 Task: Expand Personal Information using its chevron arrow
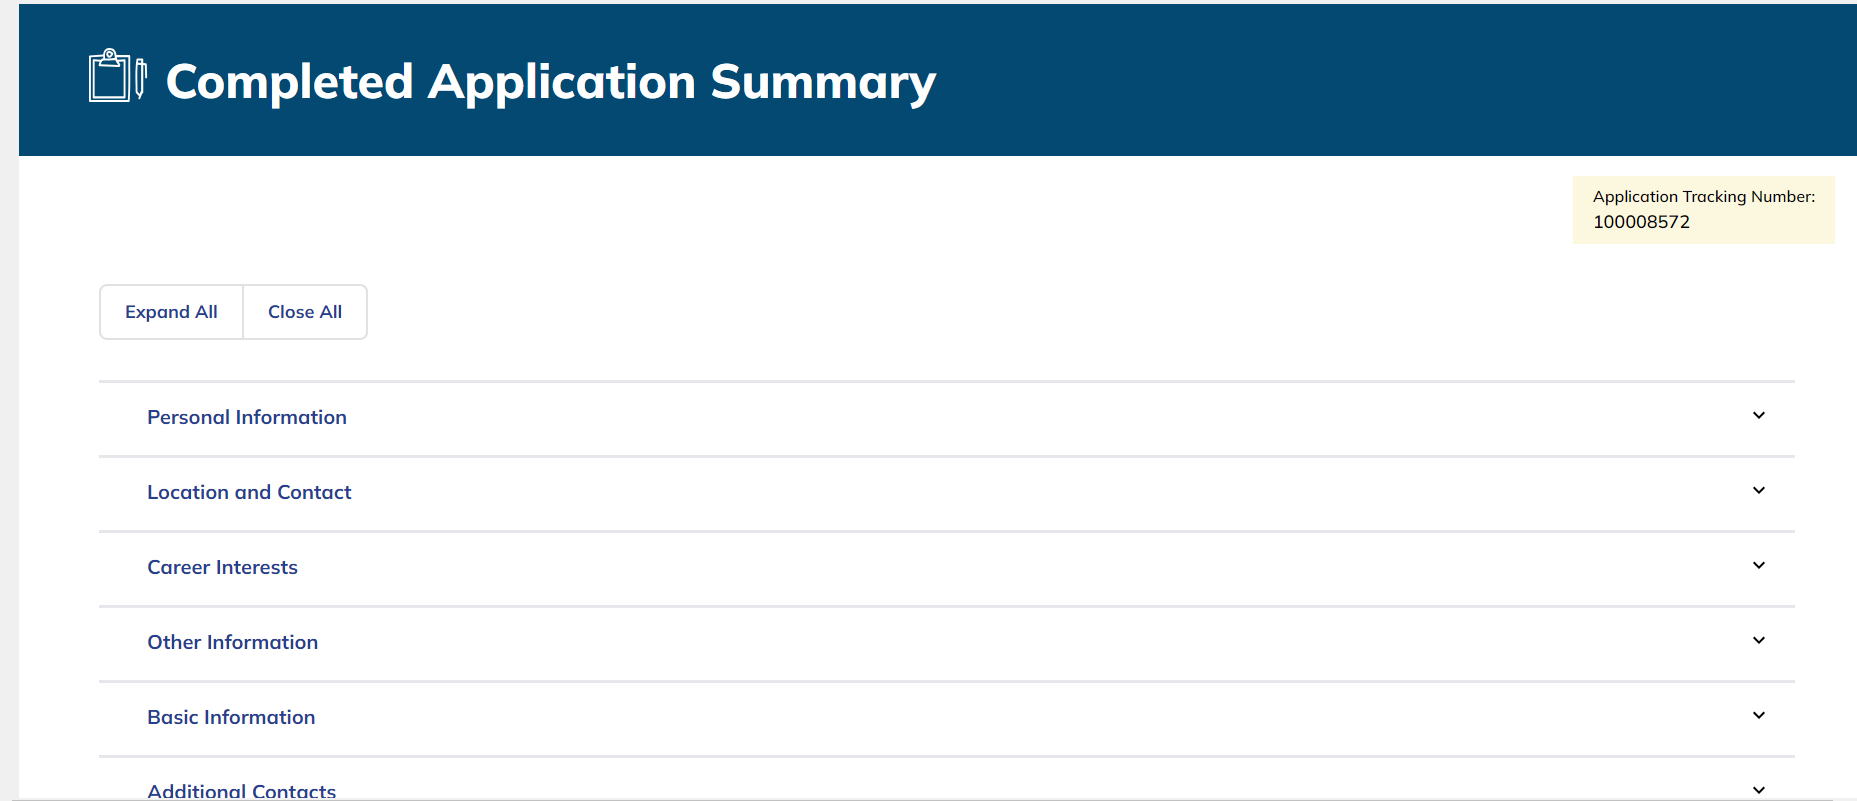[1758, 416]
